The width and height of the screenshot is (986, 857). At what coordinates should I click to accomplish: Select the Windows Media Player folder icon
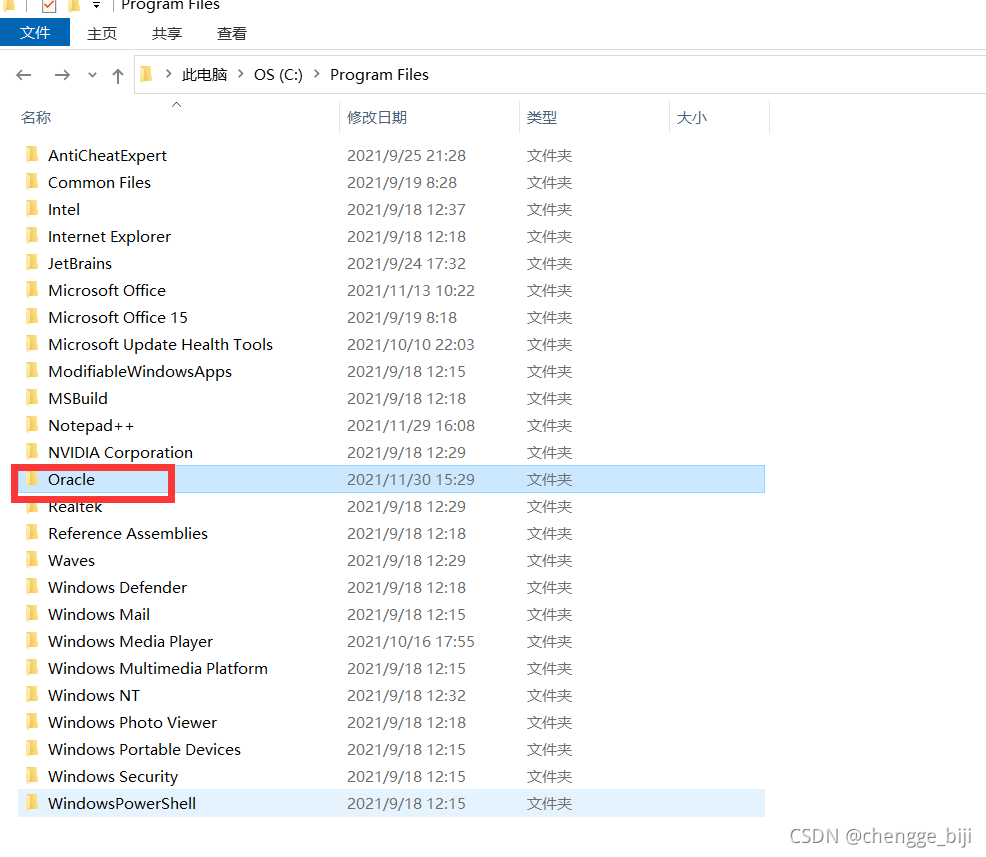[x=32, y=641]
